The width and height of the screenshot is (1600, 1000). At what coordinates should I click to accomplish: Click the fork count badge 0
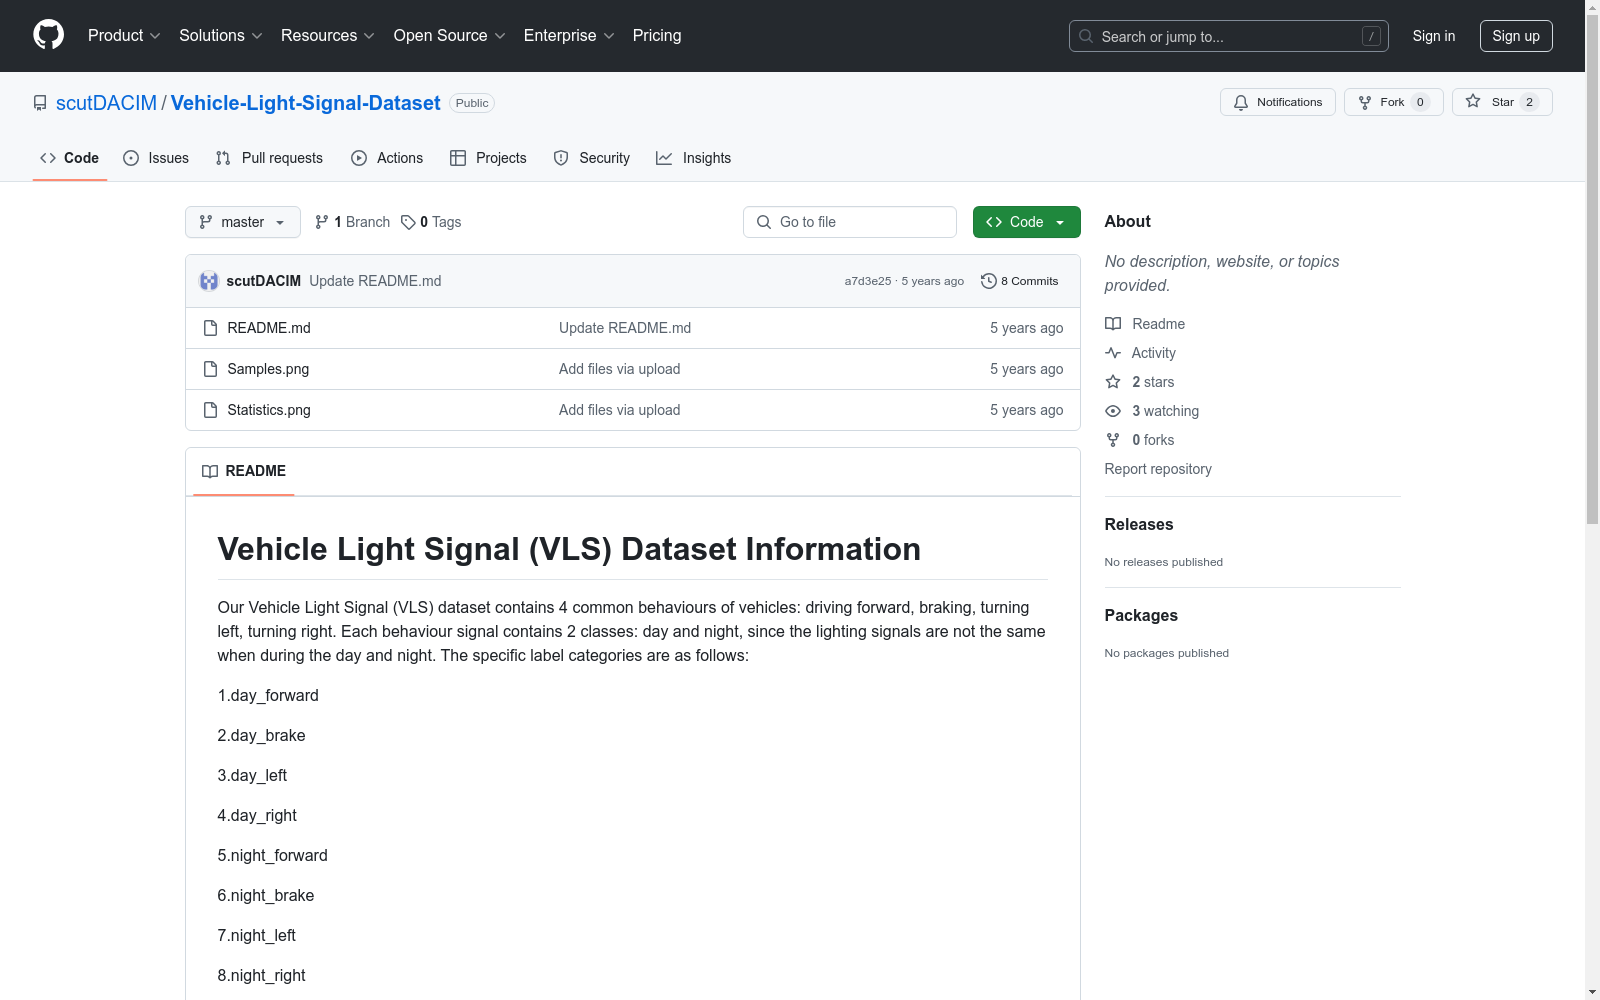[1420, 102]
